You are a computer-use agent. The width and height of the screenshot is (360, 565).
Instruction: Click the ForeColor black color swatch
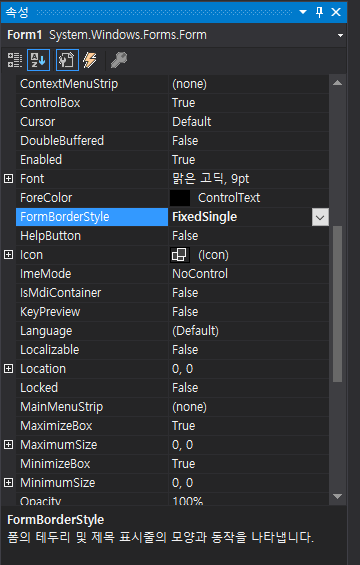[180, 198]
